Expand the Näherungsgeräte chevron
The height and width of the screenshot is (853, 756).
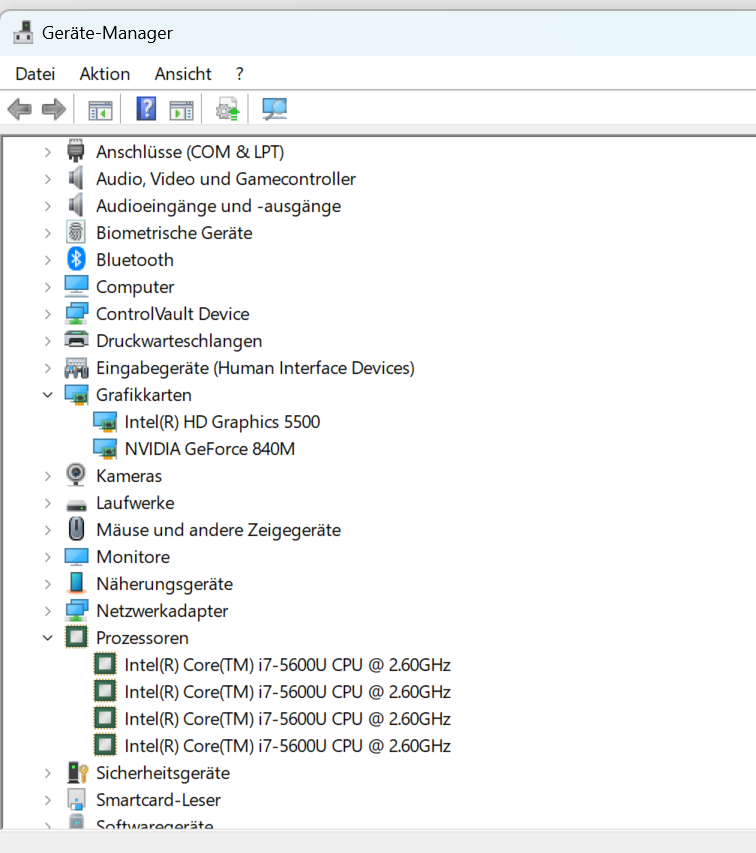(48, 584)
